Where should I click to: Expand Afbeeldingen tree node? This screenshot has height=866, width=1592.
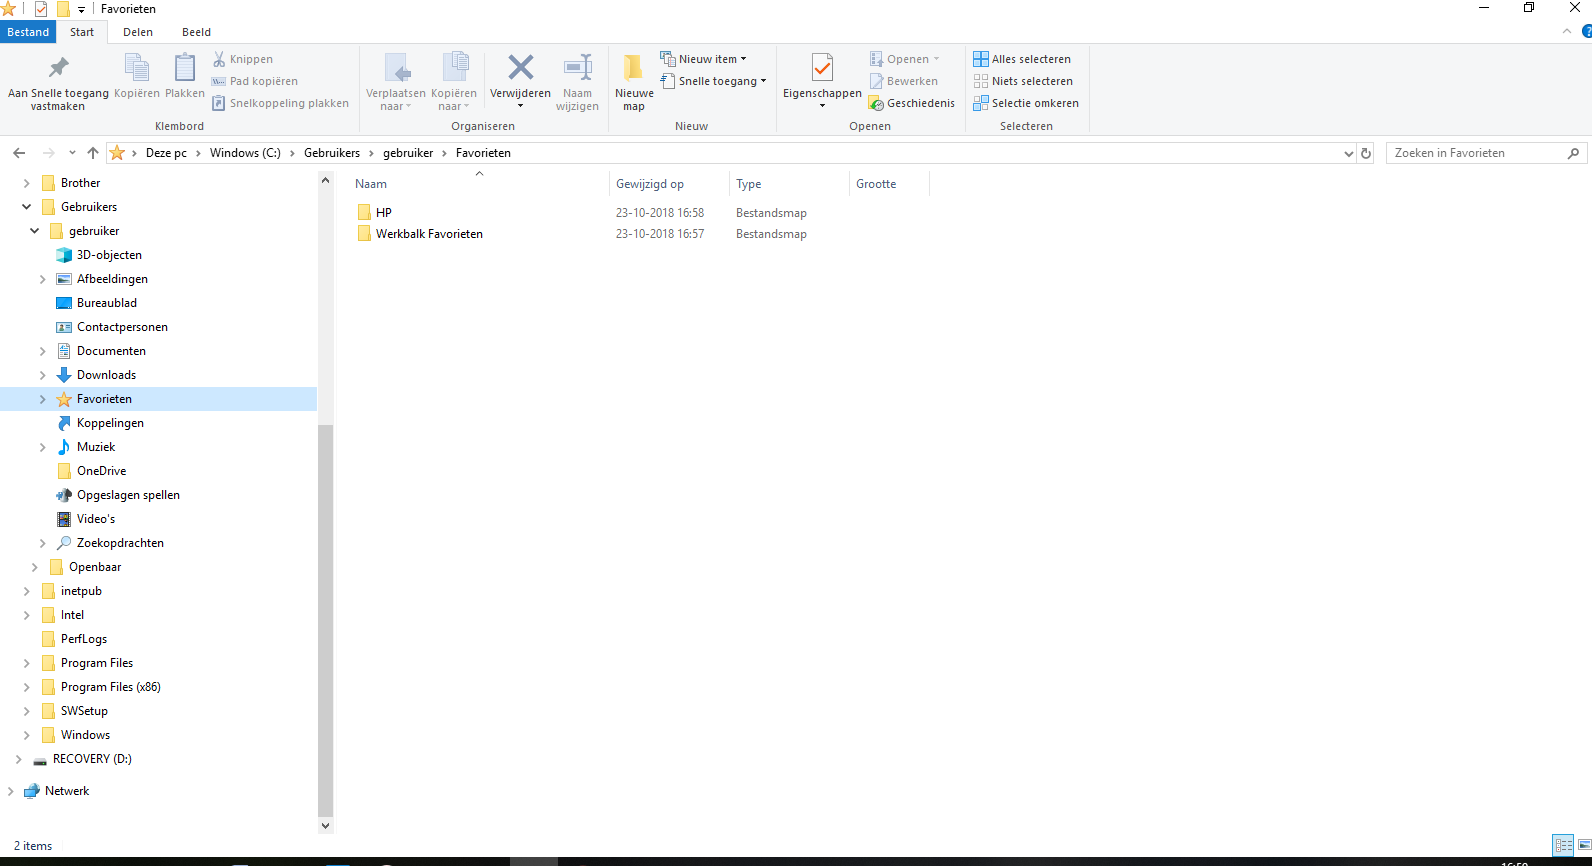(42, 279)
